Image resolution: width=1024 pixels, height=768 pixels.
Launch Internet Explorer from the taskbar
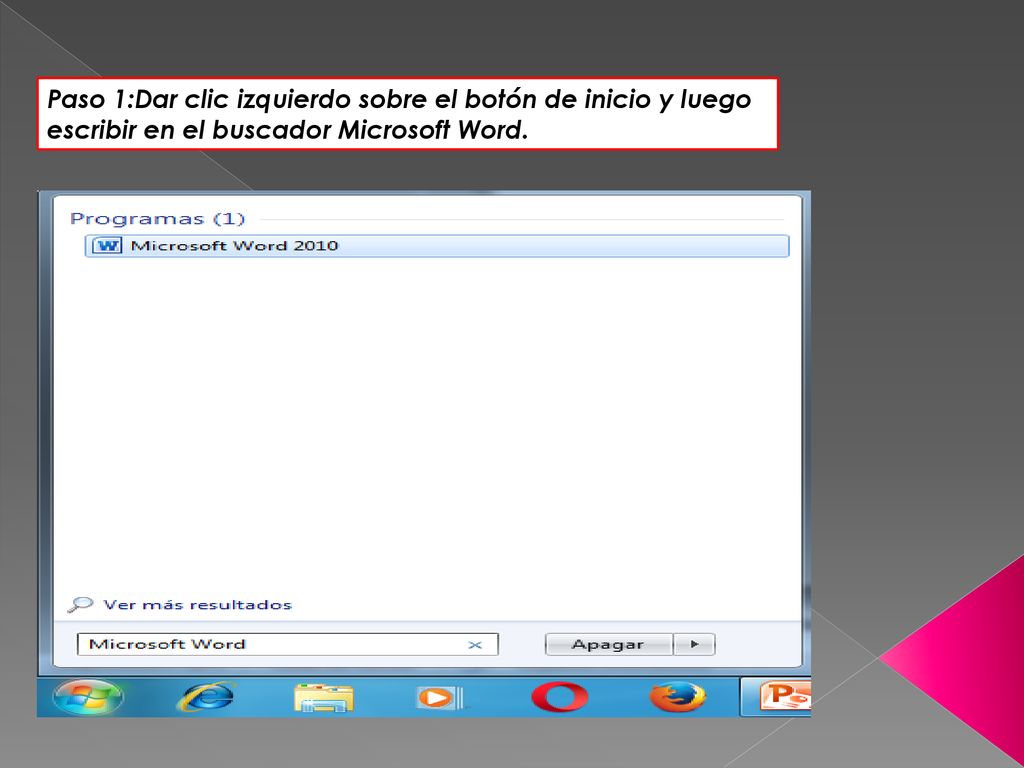click(x=206, y=697)
